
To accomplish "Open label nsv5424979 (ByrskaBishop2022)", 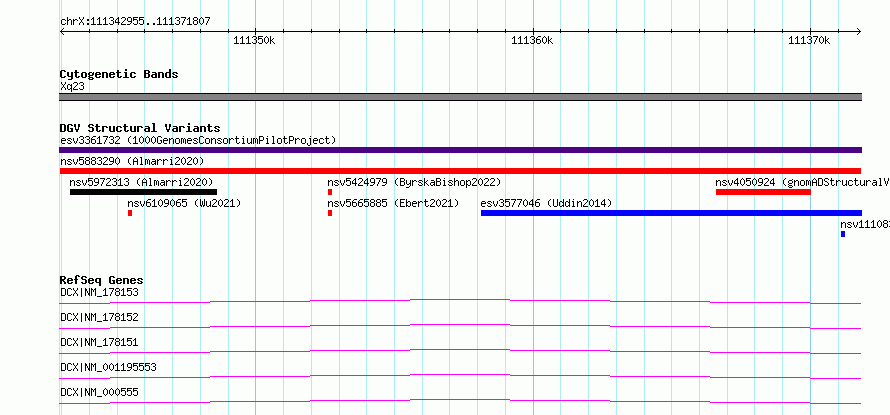I will [414, 182].
